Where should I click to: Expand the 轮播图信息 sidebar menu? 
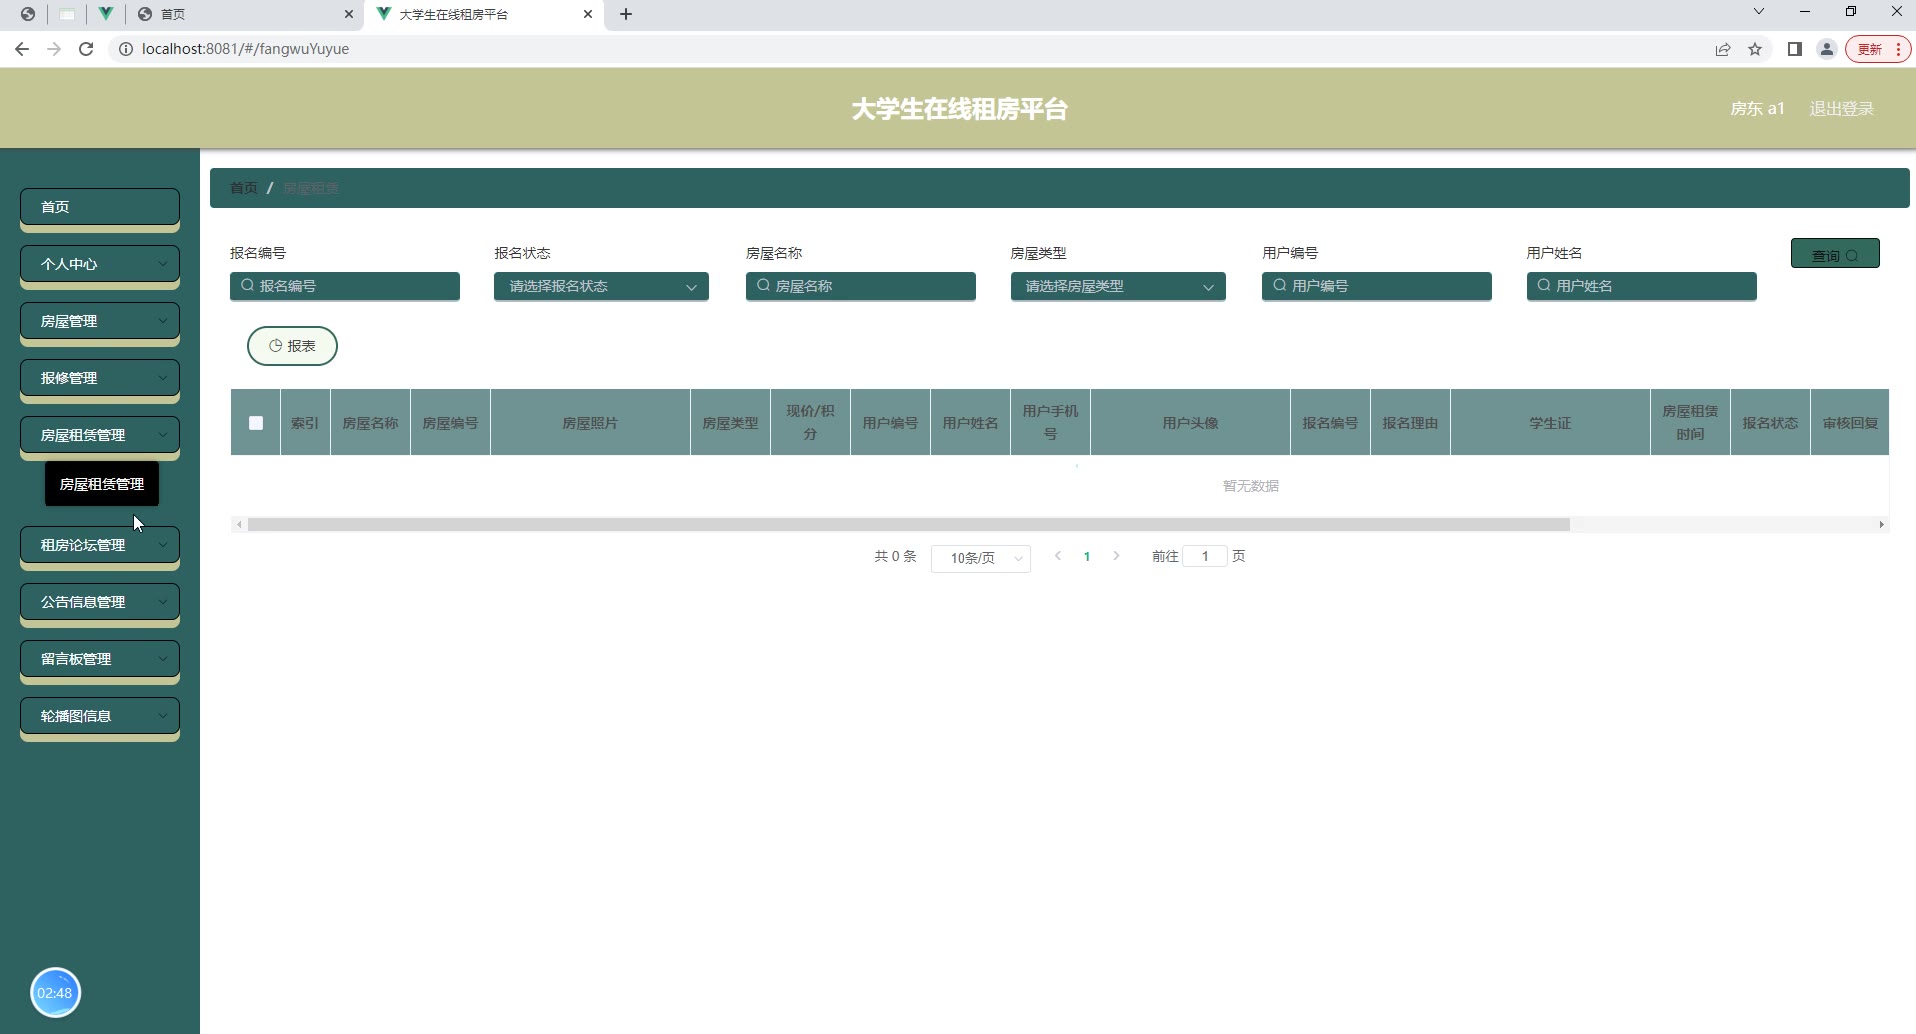(x=100, y=716)
